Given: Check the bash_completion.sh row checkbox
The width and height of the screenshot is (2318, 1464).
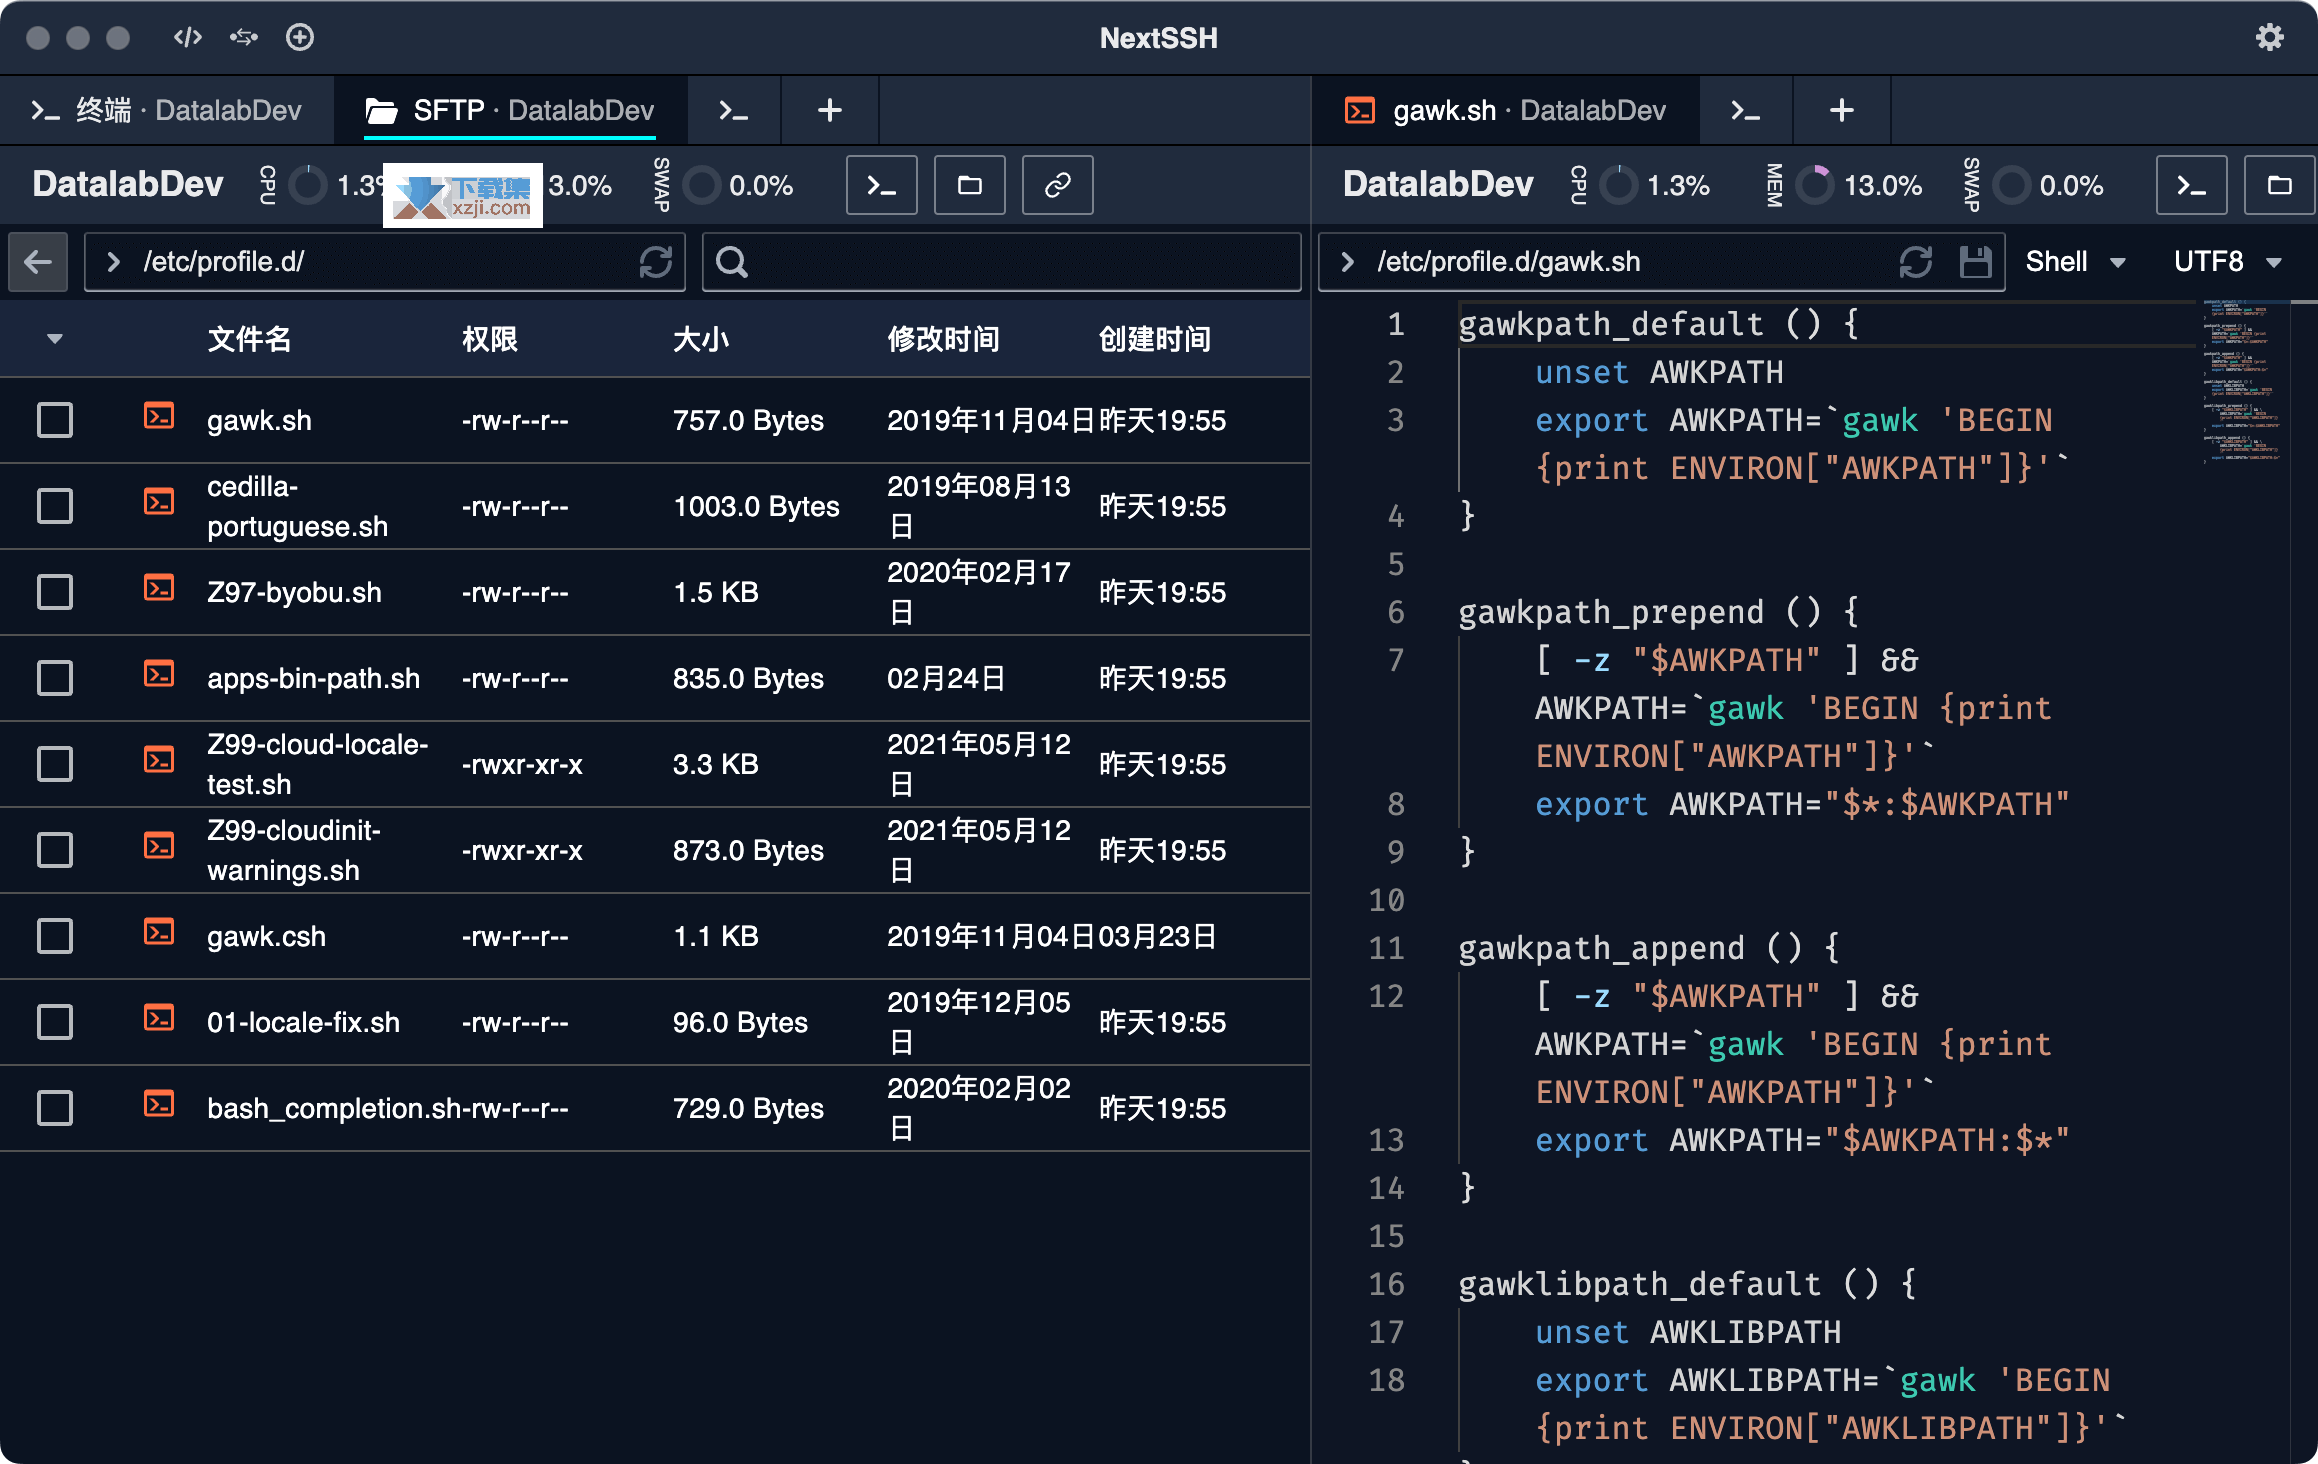Looking at the screenshot, I should pos(55,1108).
